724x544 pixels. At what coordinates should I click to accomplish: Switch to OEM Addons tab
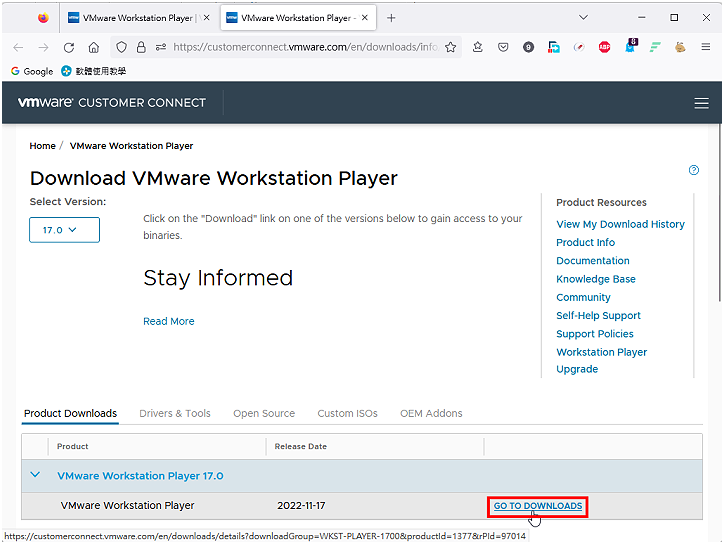431,414
